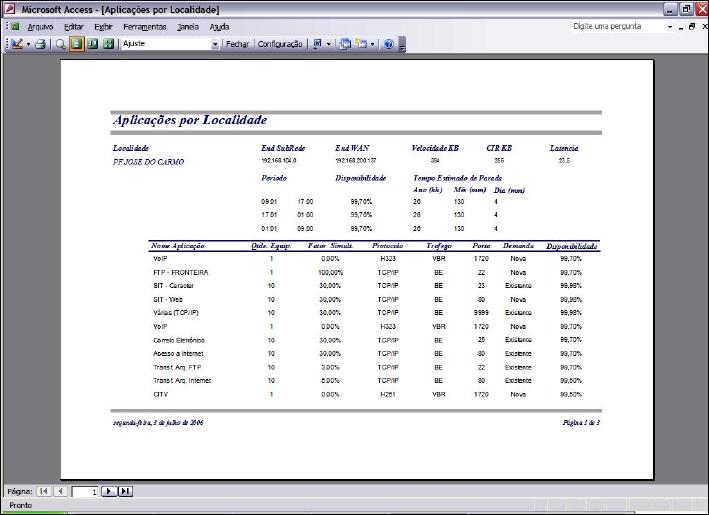Click the 100,00% Fator Simult. value
The height and width of the screenshot is (515, 709).
(x=331, y=272)
